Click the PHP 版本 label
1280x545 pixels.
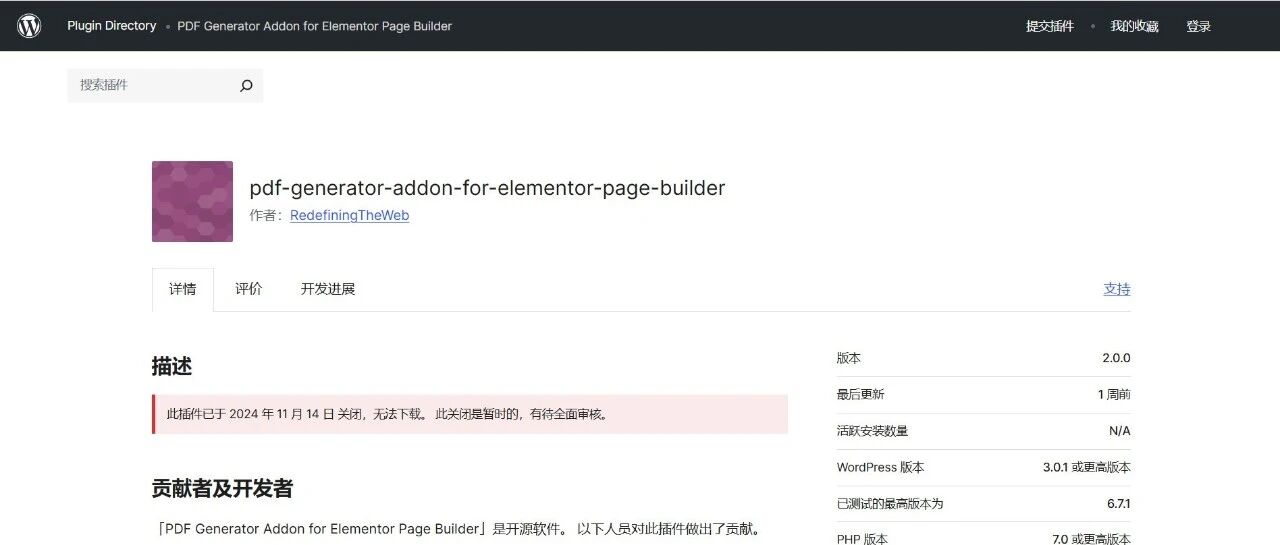(x=862, y=539)
